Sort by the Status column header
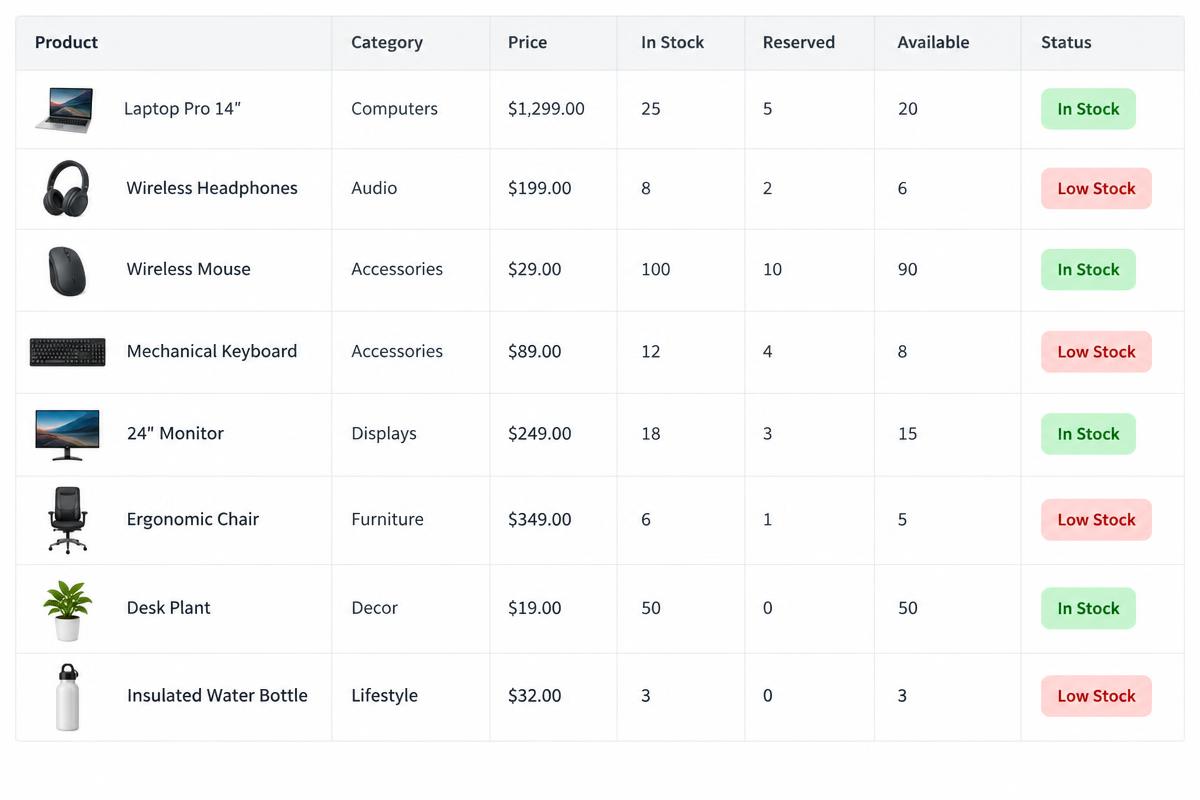The height and width of the screenshot is (800, 1200). point(1066,42)
